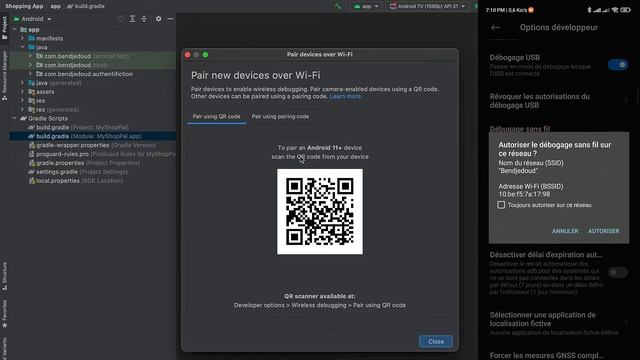Select the res folder in project tree
The height and width of the screenshot is (360, 640).
[x=37, y=101]
